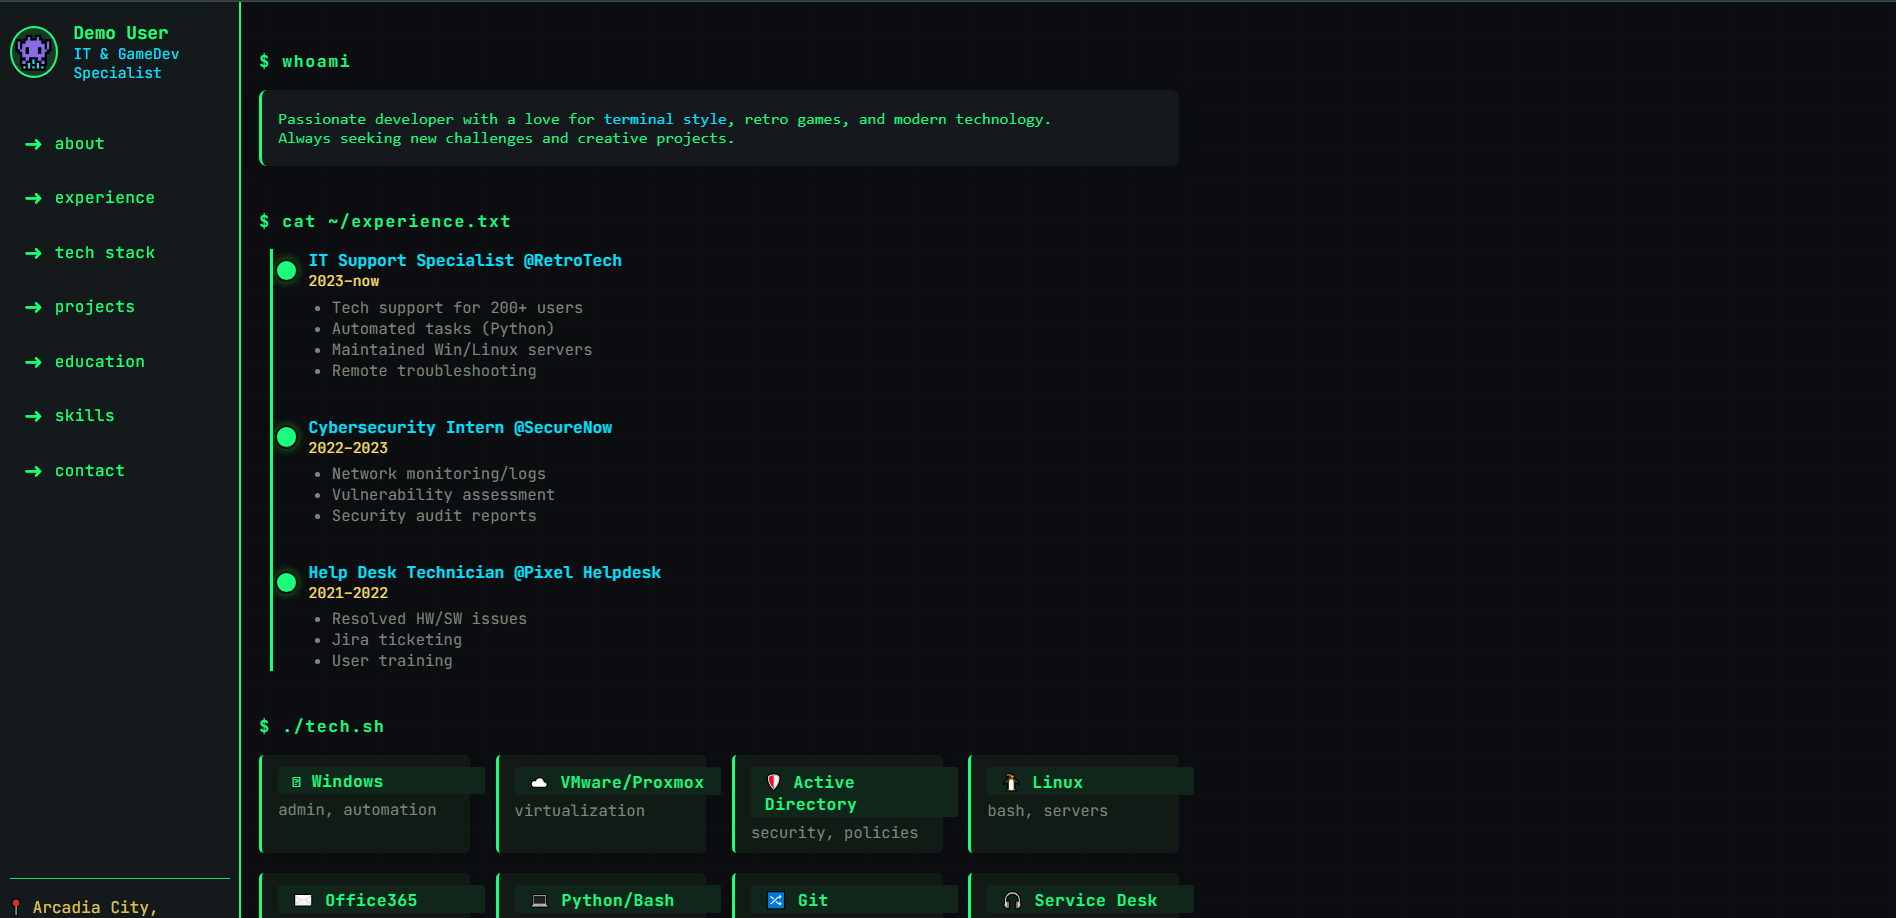This screenshot has height=918, width=1896.
Task: Click the penguin icon on Linux card
Action: 1011,782
